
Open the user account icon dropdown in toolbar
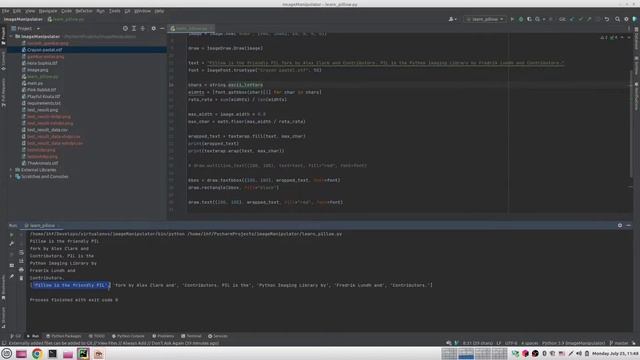[452, 19]
